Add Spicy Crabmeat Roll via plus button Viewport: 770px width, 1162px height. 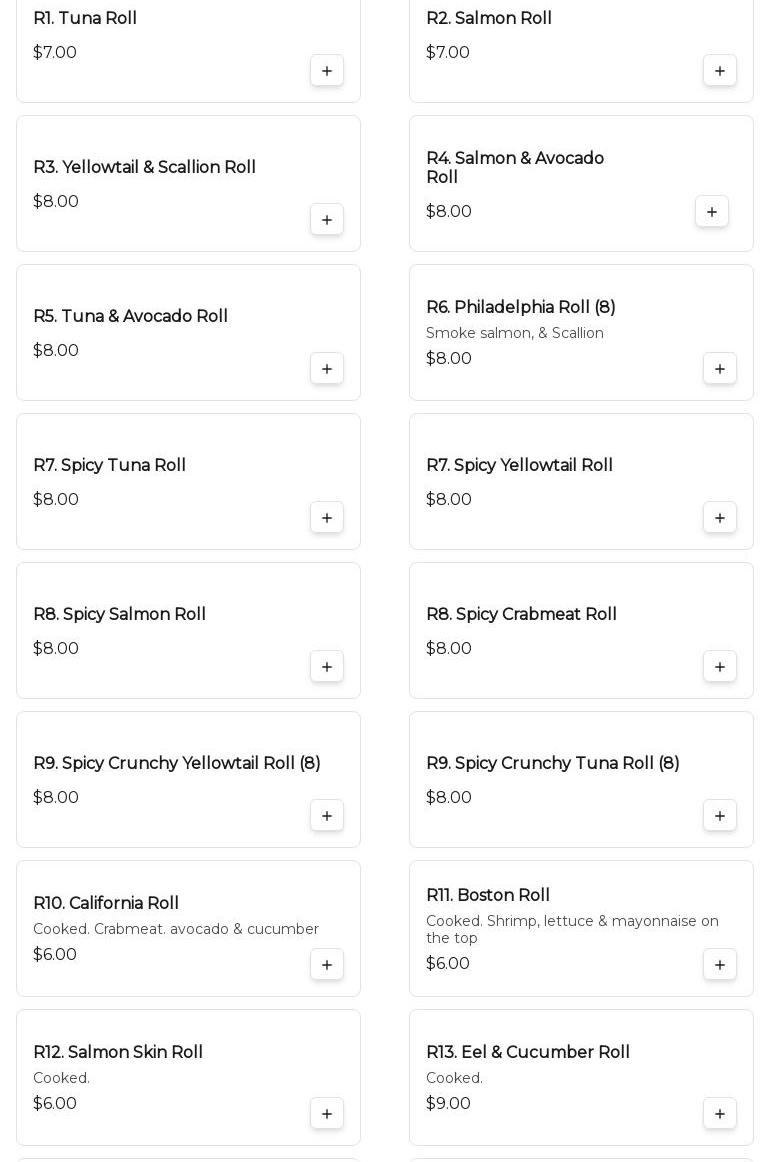click(x=720, y=667)
